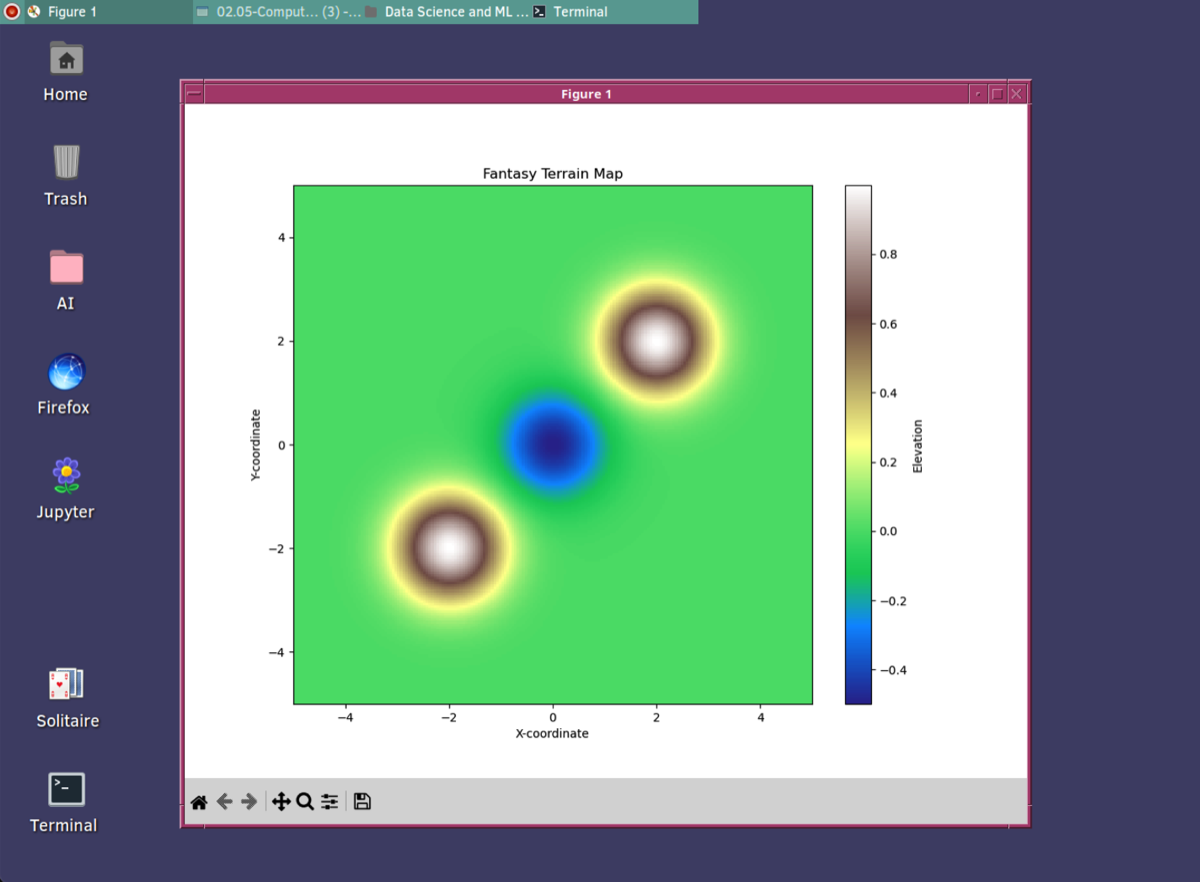Launch Jupyter from the desktop flower icon
This screenshot has width=1200, height=882.
point(66,476)
